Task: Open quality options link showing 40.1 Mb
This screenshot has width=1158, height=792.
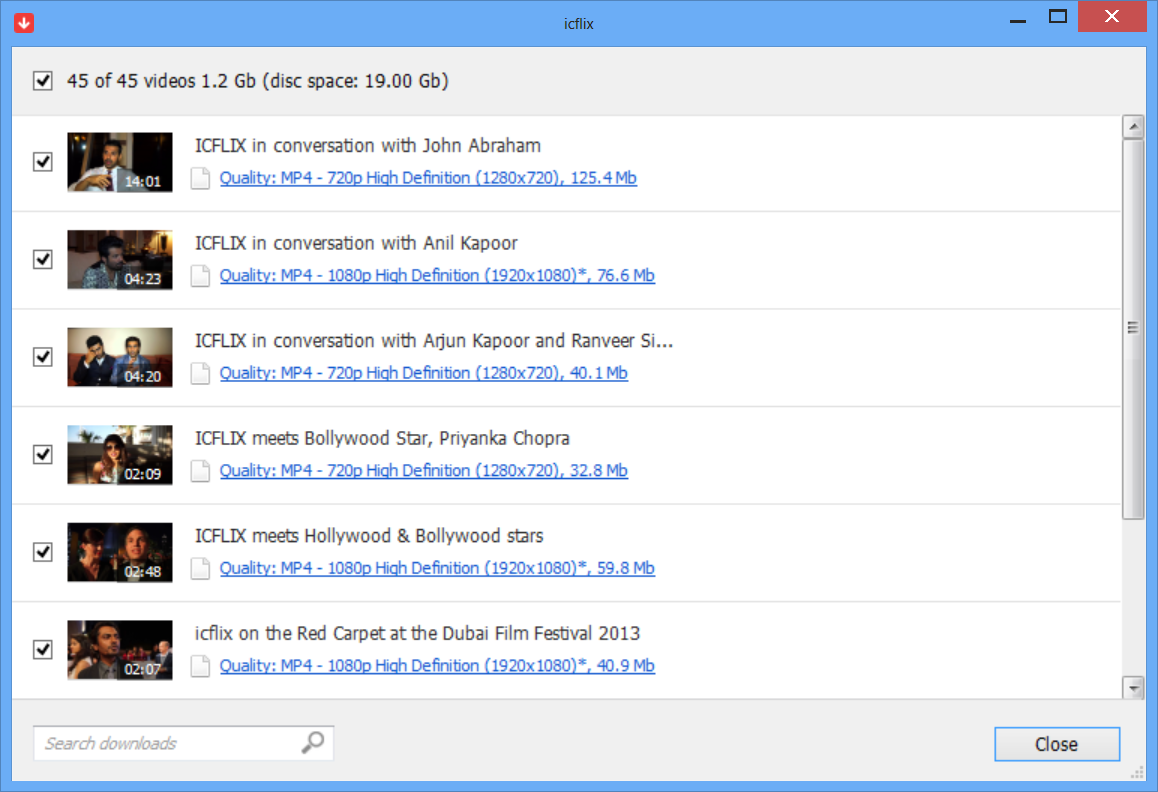Action: tap(424, 373)
